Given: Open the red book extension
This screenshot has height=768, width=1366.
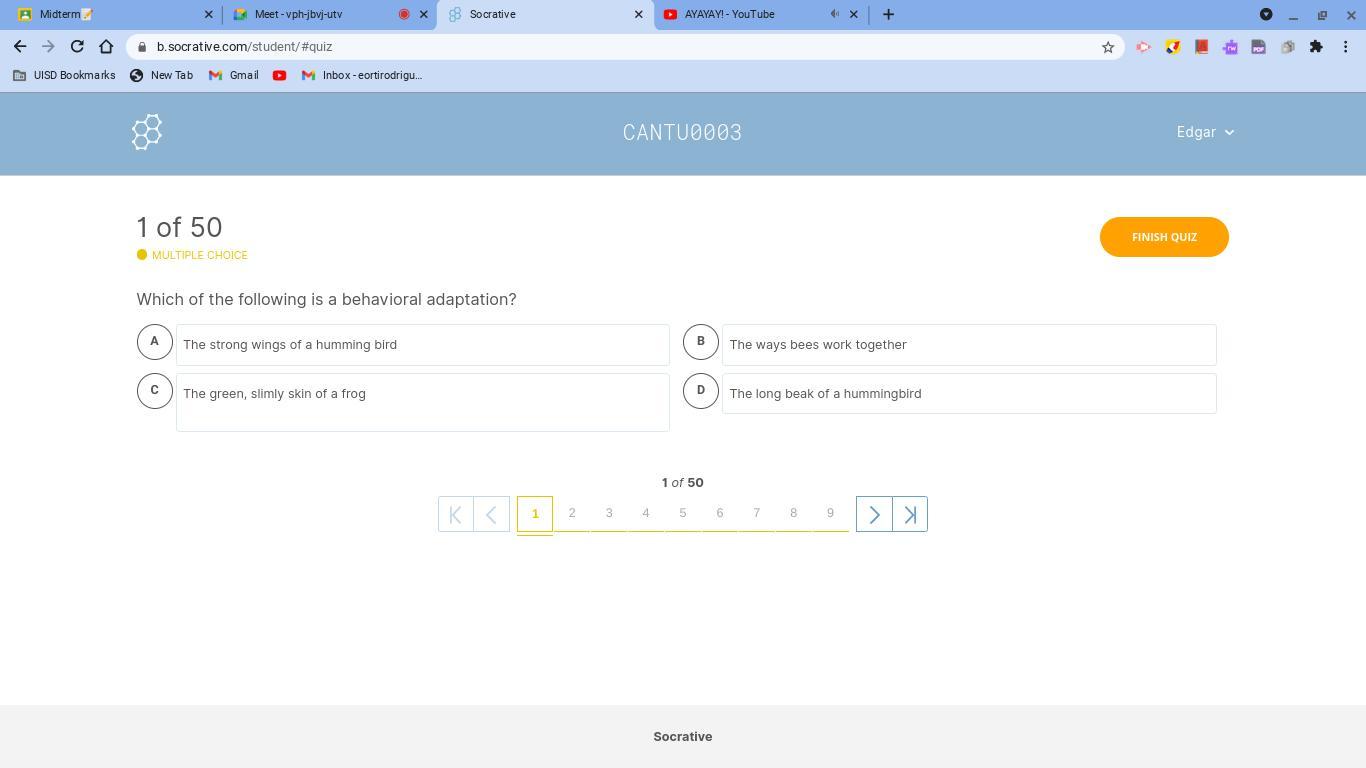Looking at the screenshot, I should click(1201, 47).
